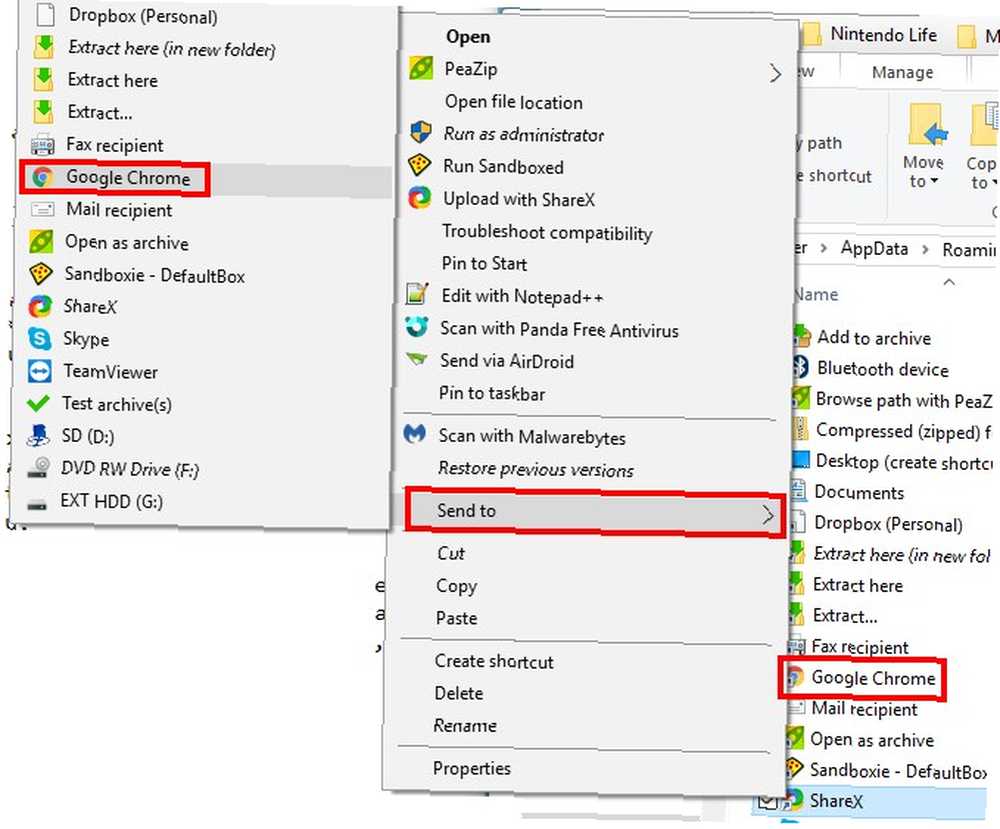Click the DVD RW Drive (F:) disc icon

click(x=38, y=469)
